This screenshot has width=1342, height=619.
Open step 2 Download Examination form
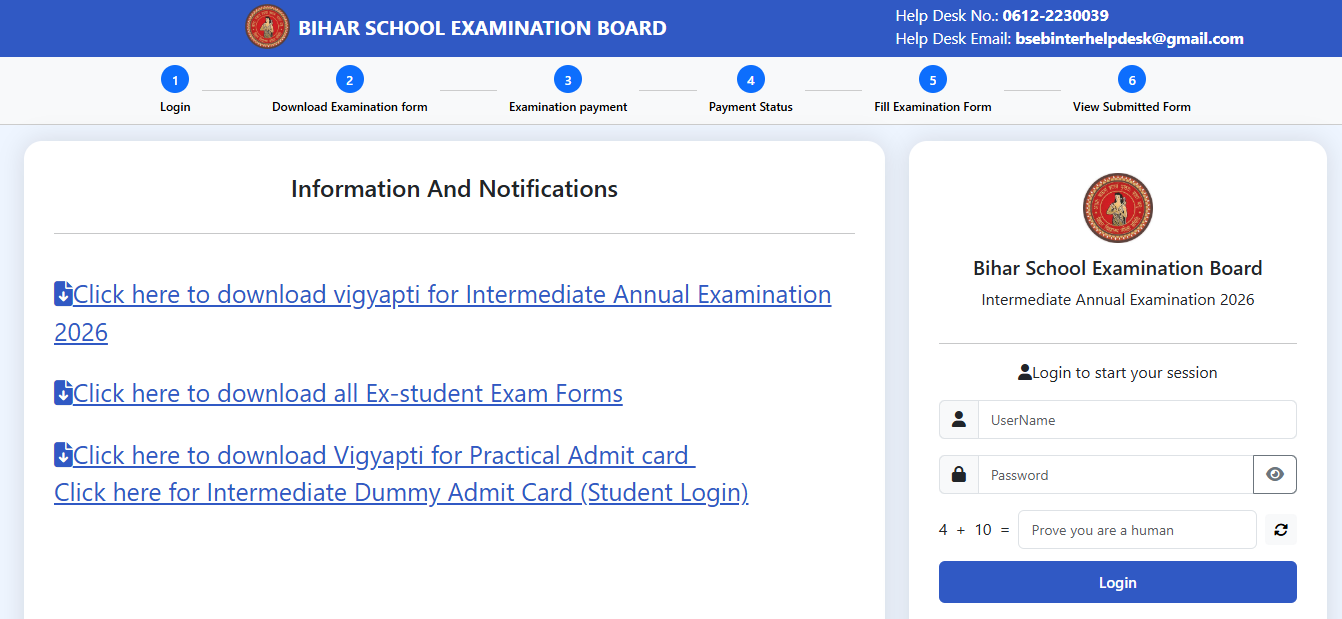click(x=349, y=79)
